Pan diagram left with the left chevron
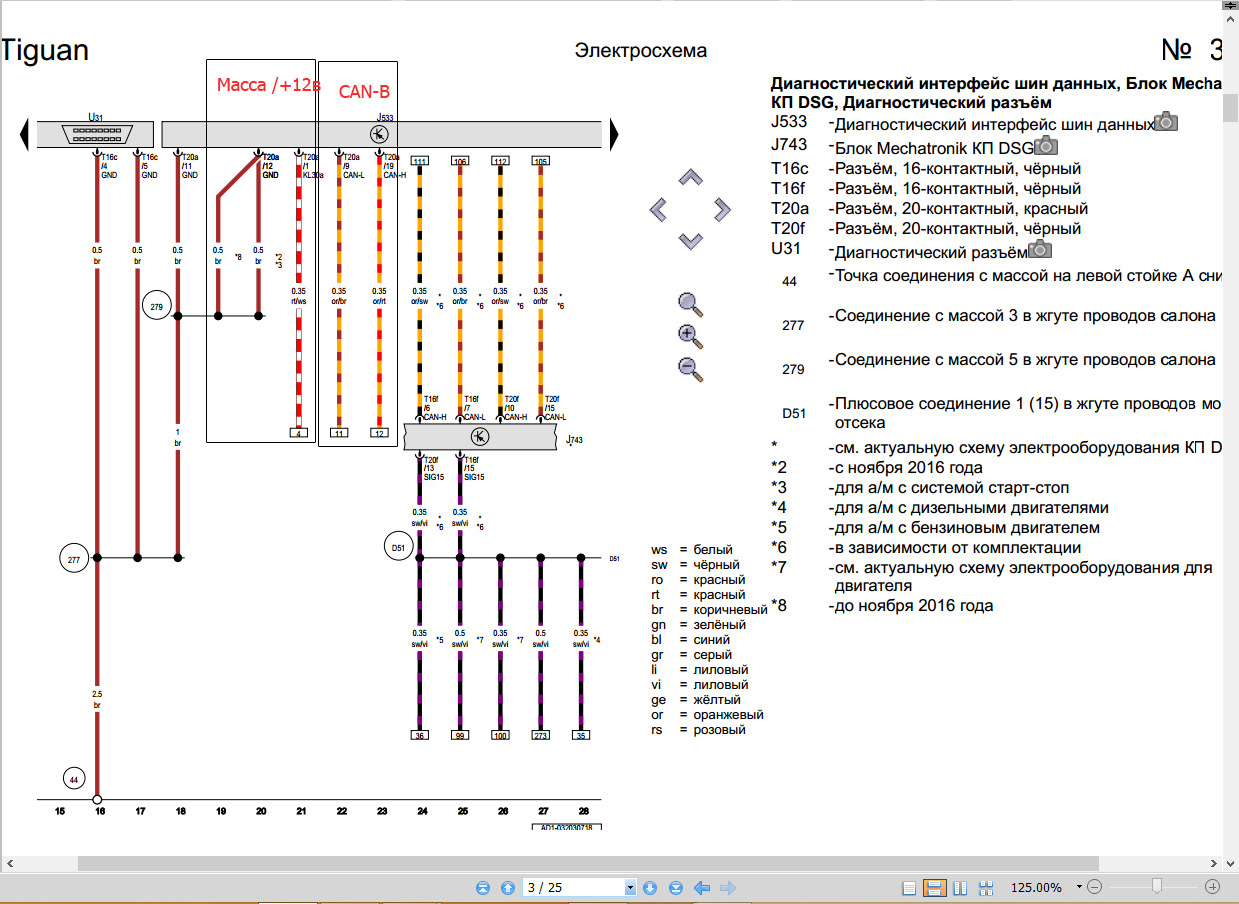Image resolution: width=1239 pixels, height=904 pixels. (x=658, y=209)
